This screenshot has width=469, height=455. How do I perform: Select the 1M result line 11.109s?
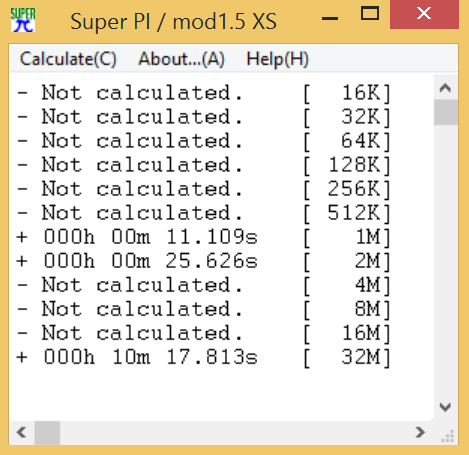coord(203,237)
